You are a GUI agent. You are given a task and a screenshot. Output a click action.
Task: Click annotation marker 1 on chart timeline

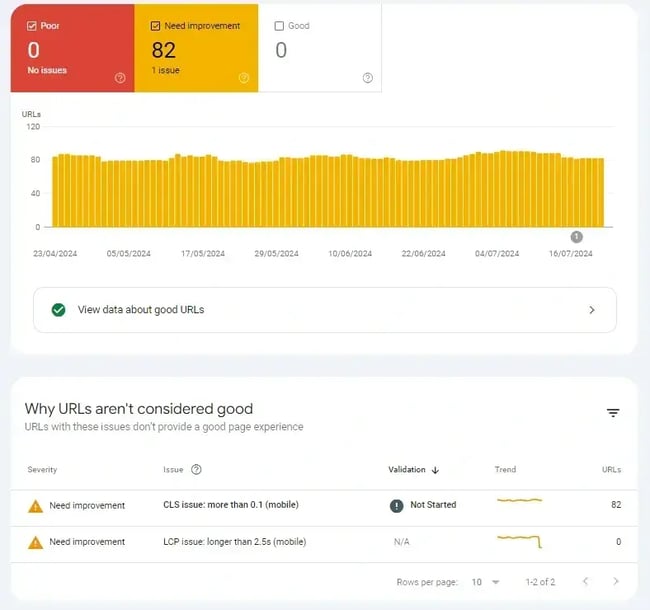click(x=576, y=237)
